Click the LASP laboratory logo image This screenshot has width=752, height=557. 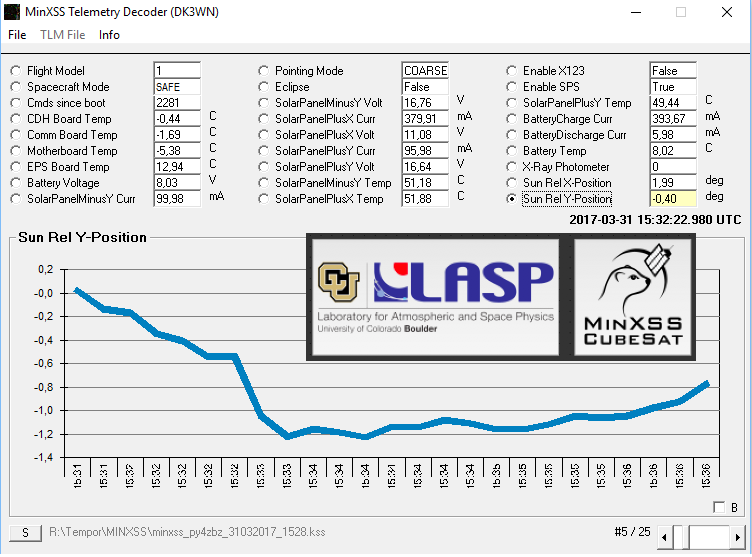435,297
